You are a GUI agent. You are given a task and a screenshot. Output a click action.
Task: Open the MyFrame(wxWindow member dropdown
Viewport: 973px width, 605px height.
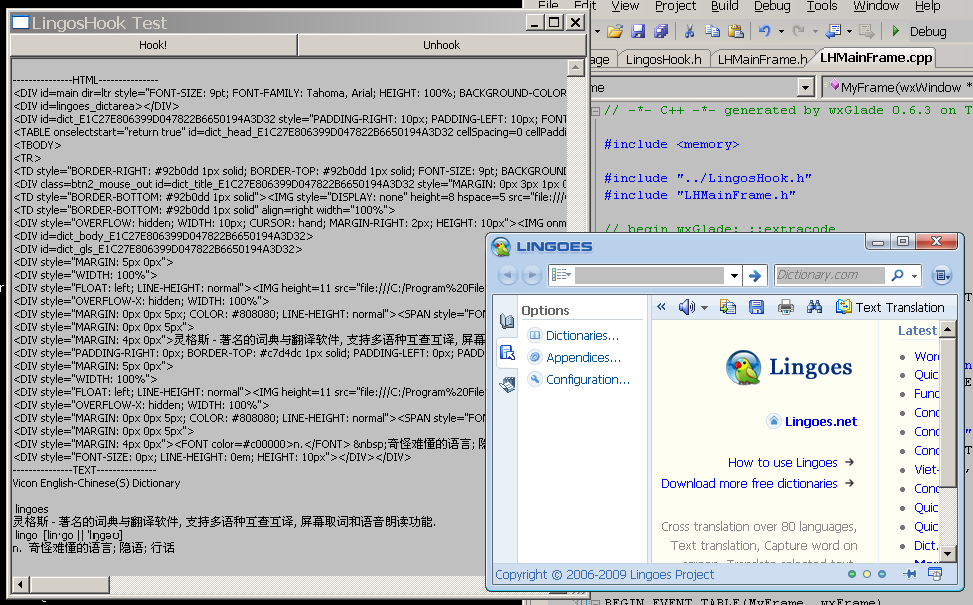(900, 87)
